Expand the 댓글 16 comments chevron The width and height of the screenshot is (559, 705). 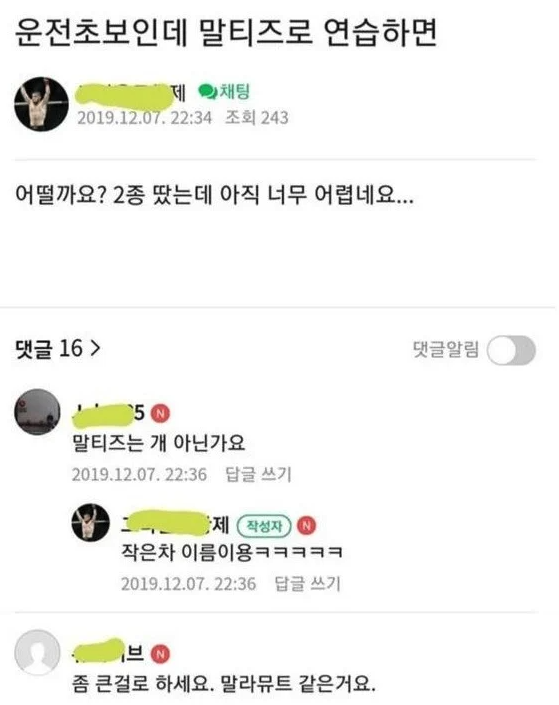(95, 348)
